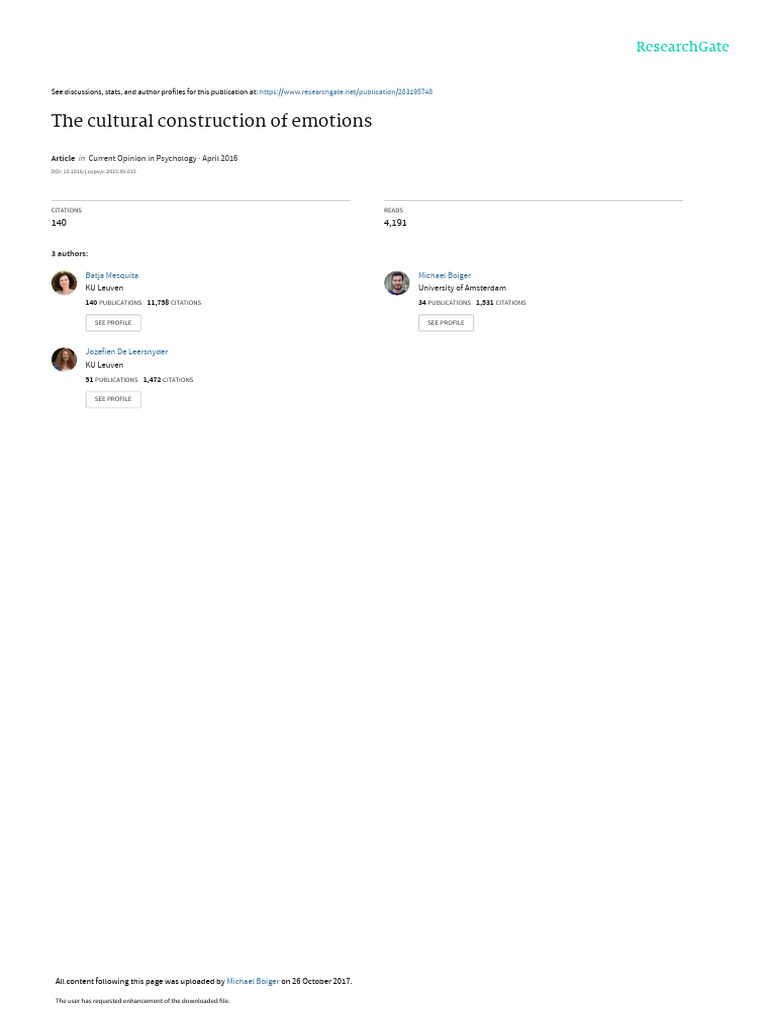
Task: Click the DOI text below the journal
Action: [93, 172]
